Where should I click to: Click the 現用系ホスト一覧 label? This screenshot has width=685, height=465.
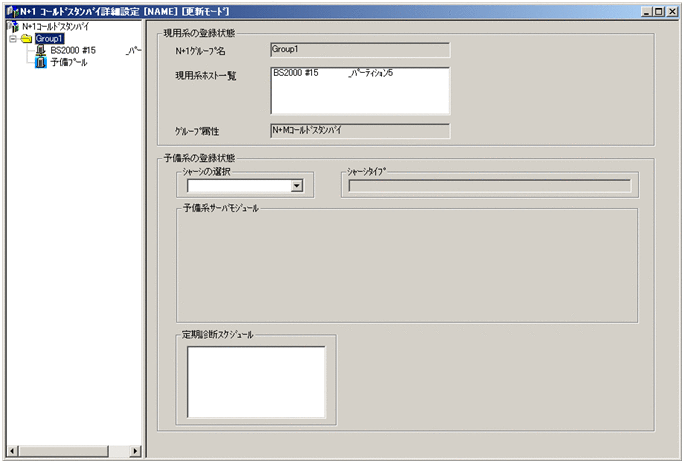206,76
